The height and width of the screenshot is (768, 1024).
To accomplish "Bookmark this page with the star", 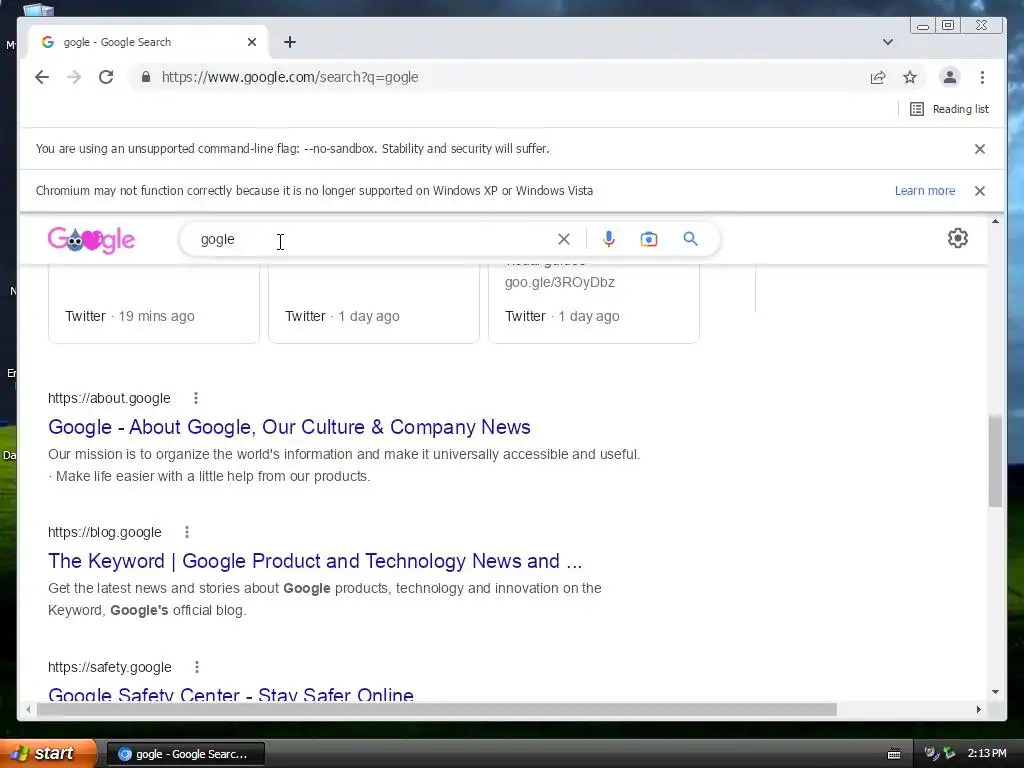I will click(x=910, y=77).
